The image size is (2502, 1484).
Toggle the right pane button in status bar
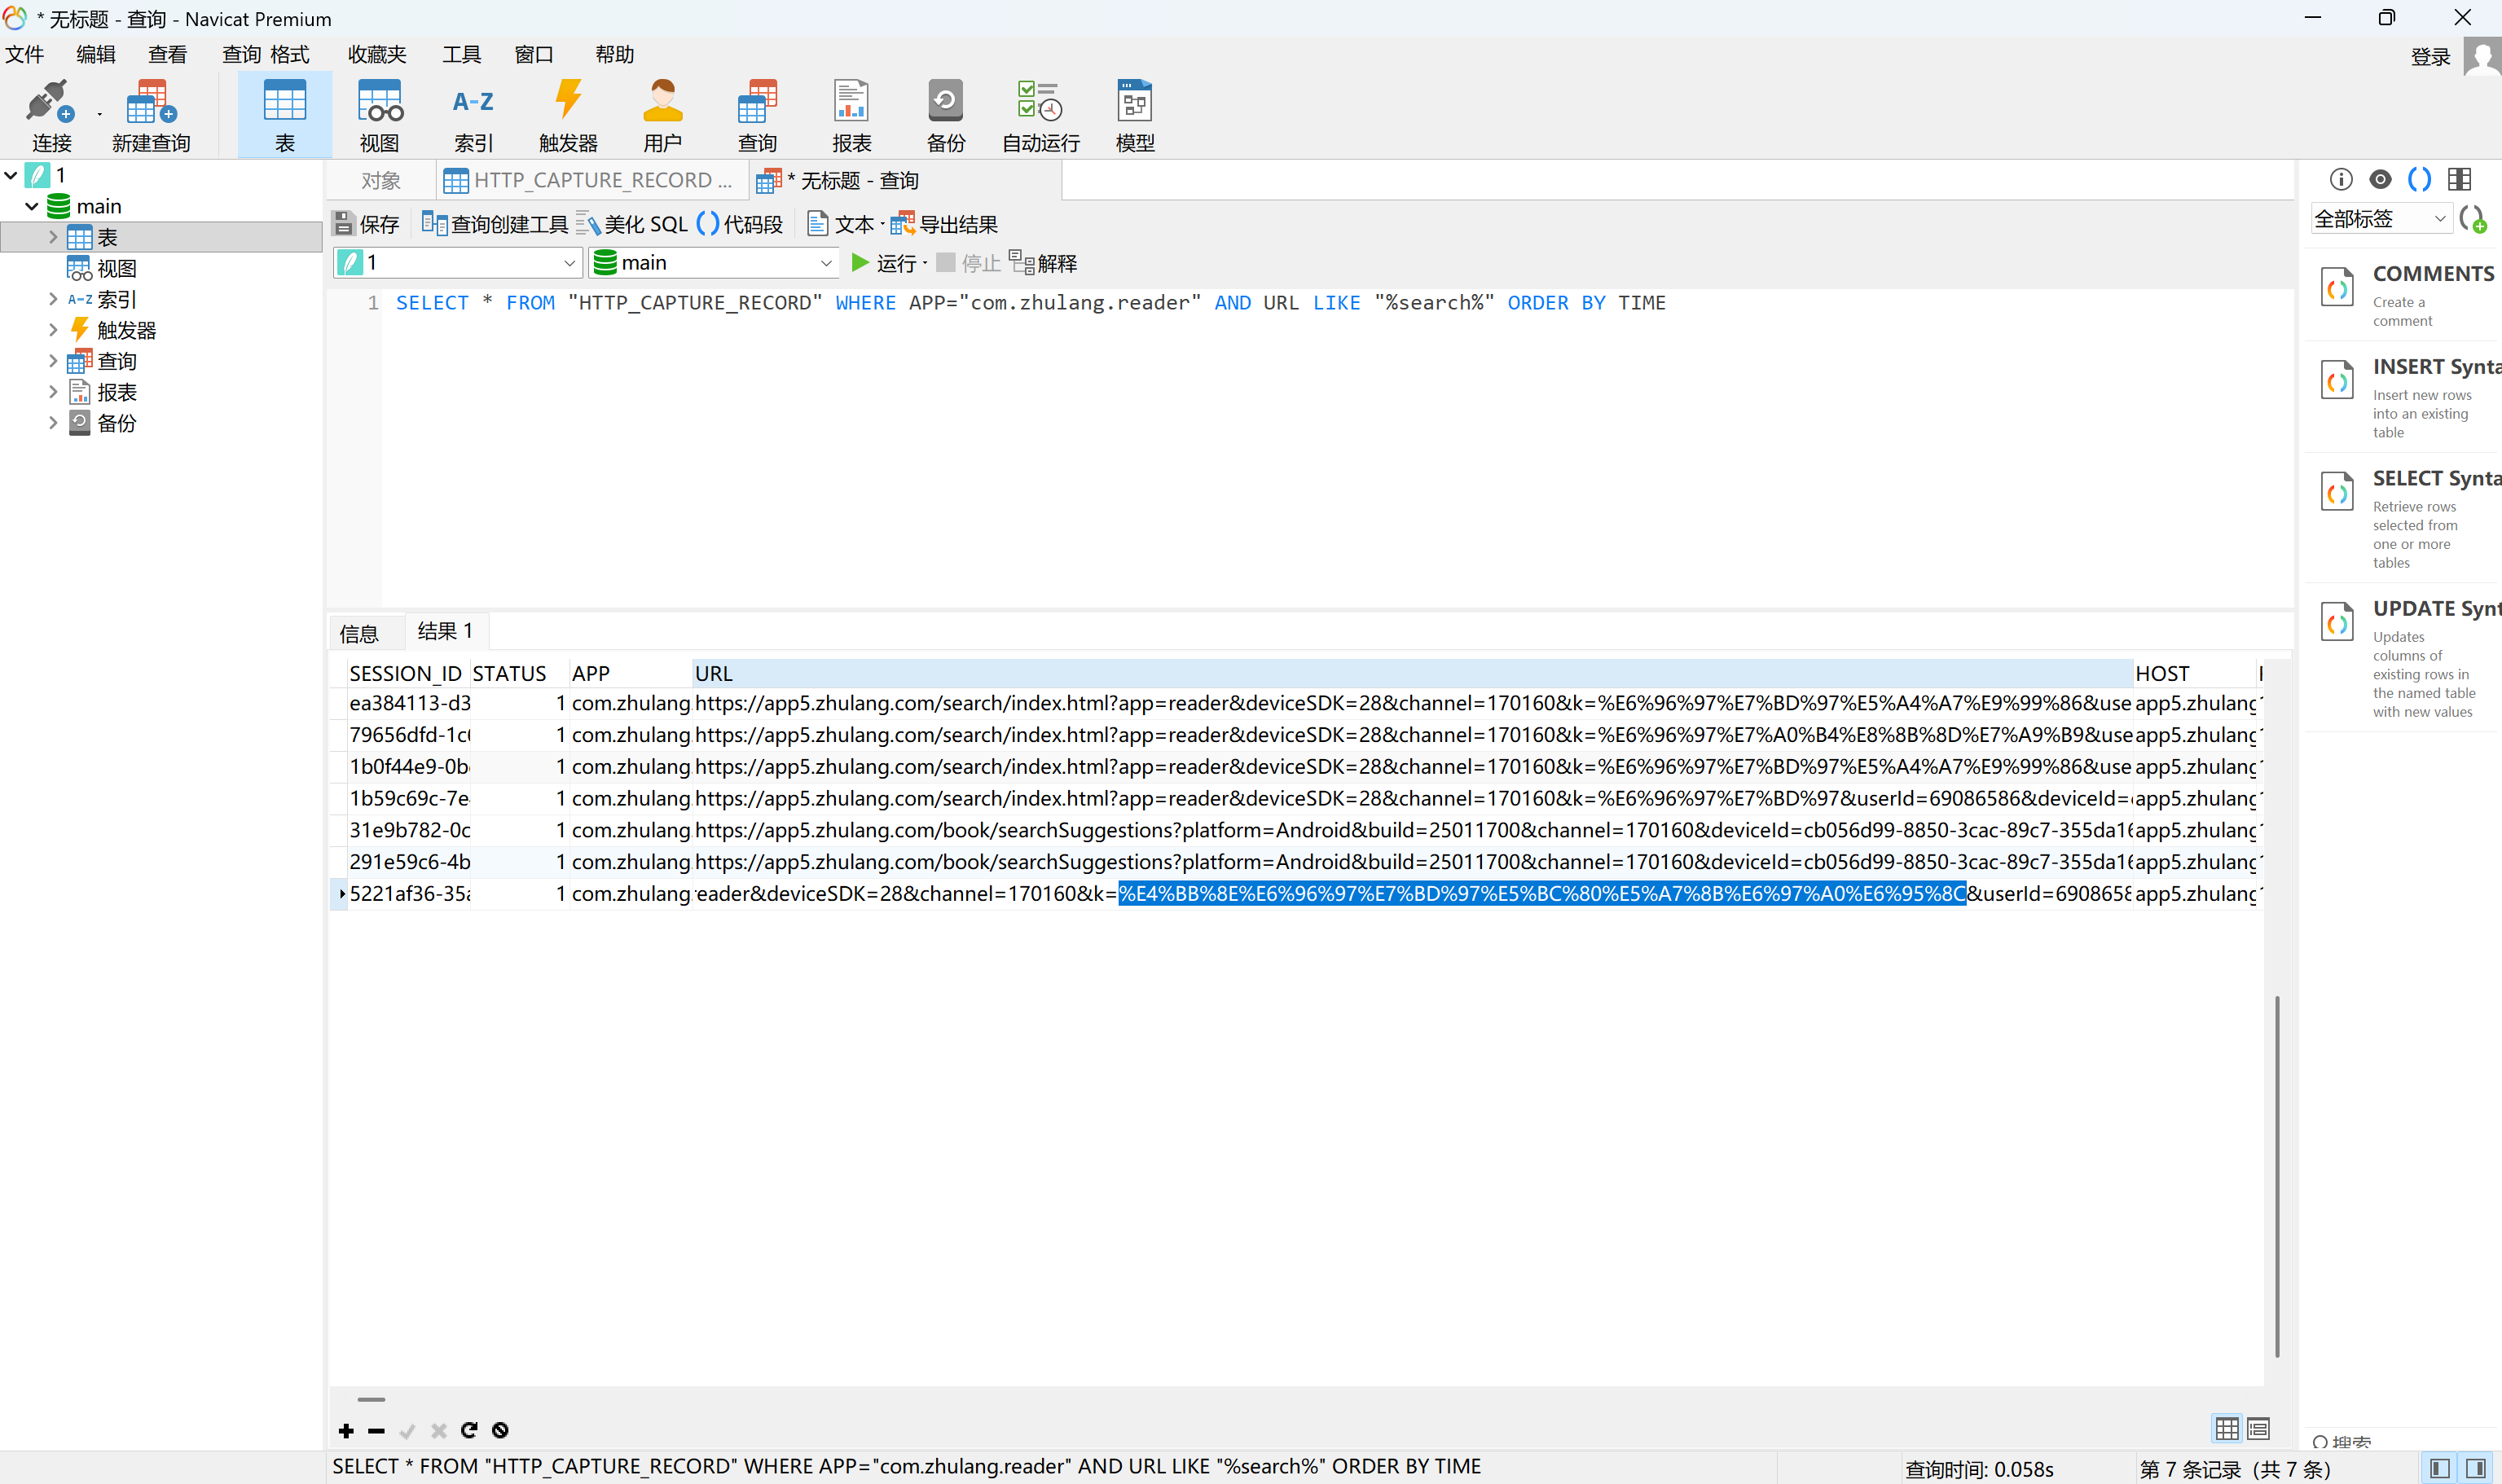[x=2476, y=1468]
